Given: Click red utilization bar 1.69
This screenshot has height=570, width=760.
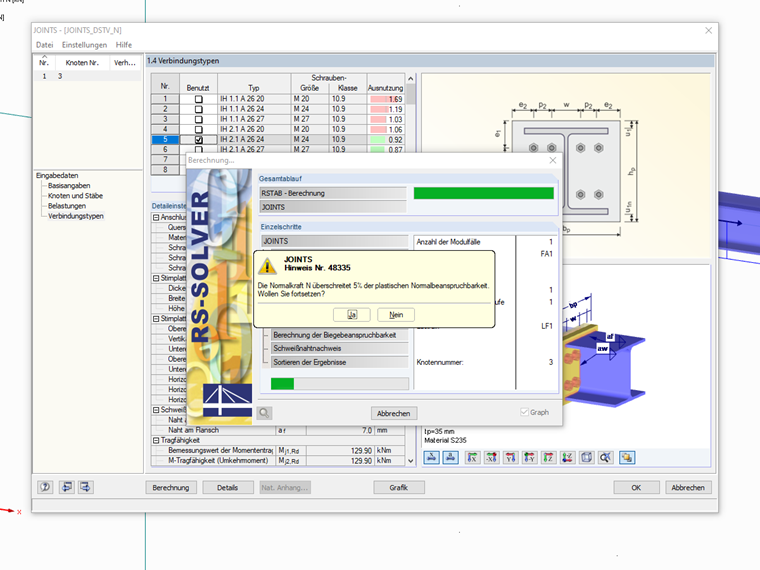Looking at the screenshot, I should pos(386,99).
